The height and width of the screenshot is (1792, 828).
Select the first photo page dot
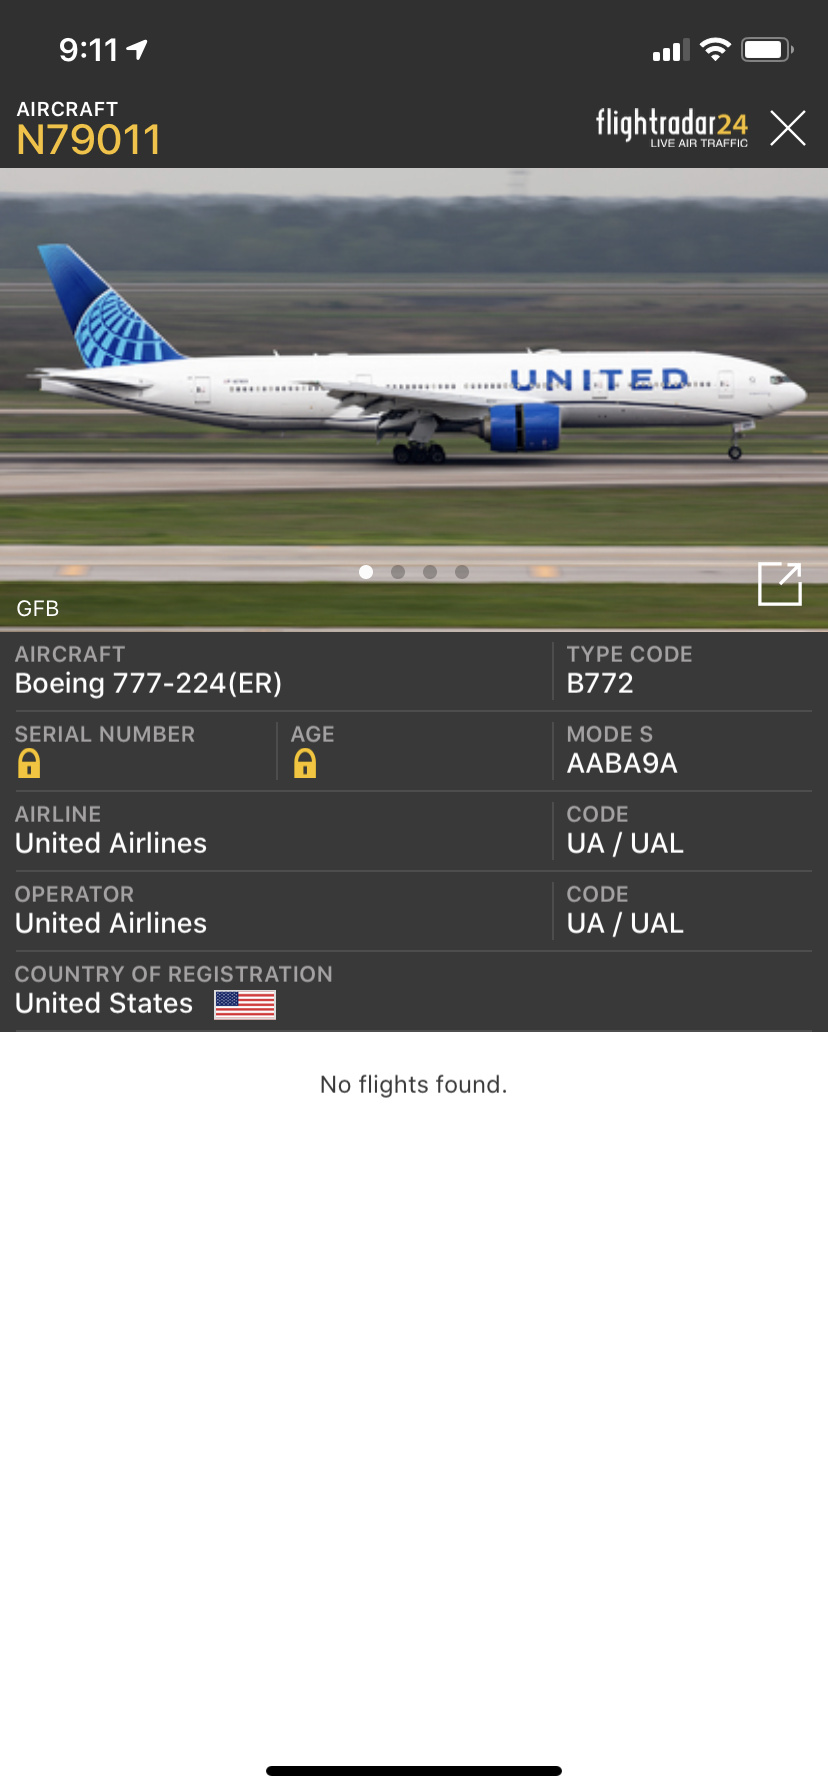click(366, 572)
